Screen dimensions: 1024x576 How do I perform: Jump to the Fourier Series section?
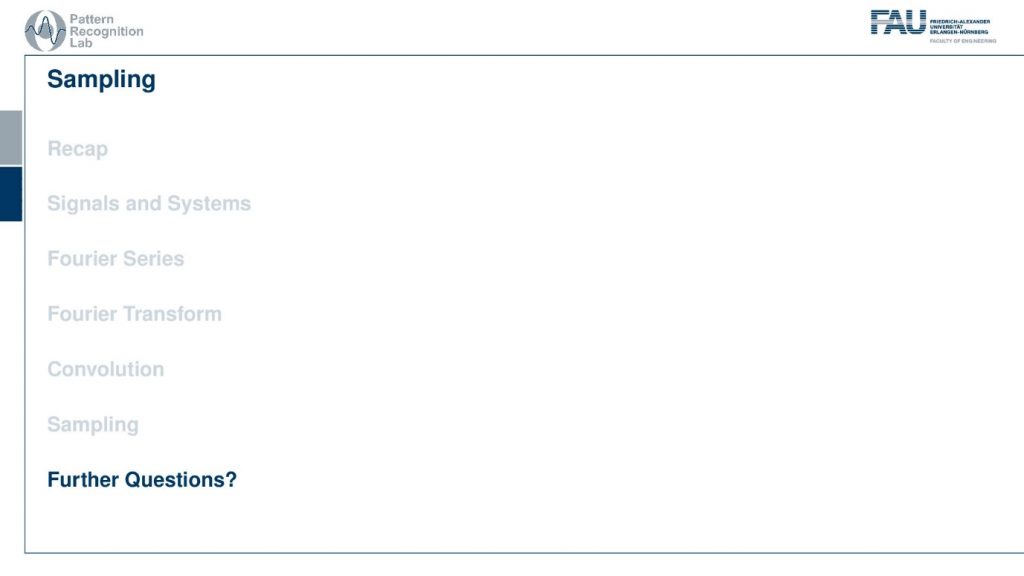tap(116, 259)
